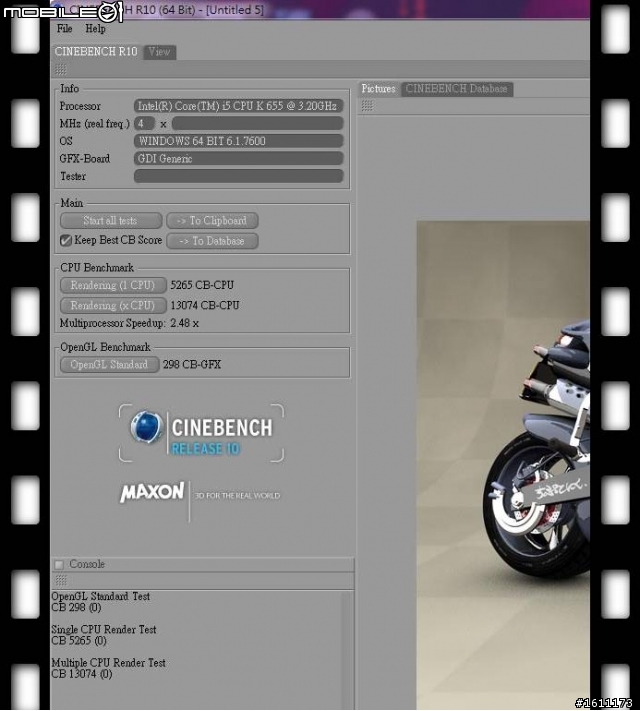Send results with To Database button
Image resolution: width=640 pixels, height=711 pixels.
pos(212,241)
